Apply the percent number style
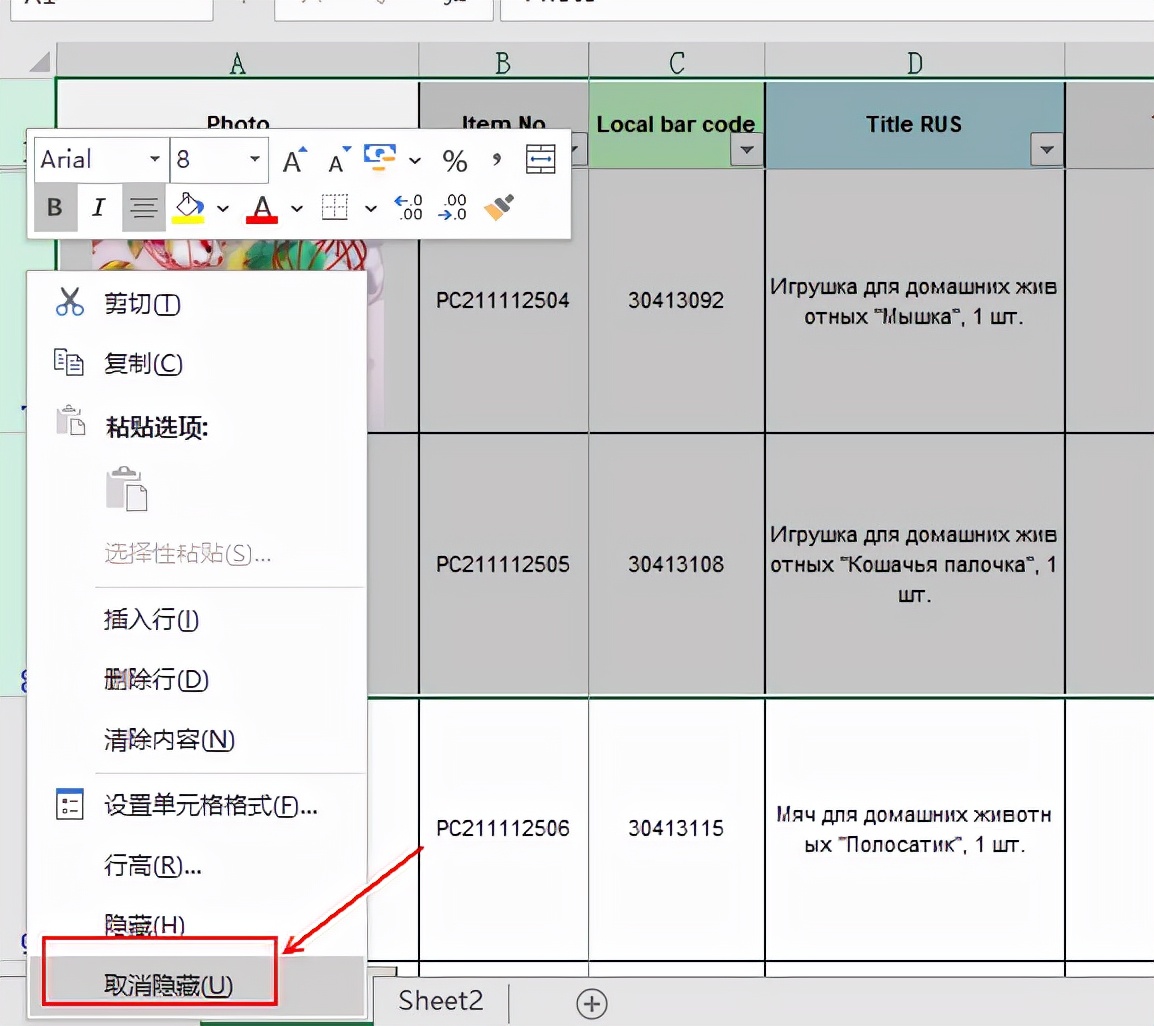This screenshot has height=1026, width=1154. (455, 160)
